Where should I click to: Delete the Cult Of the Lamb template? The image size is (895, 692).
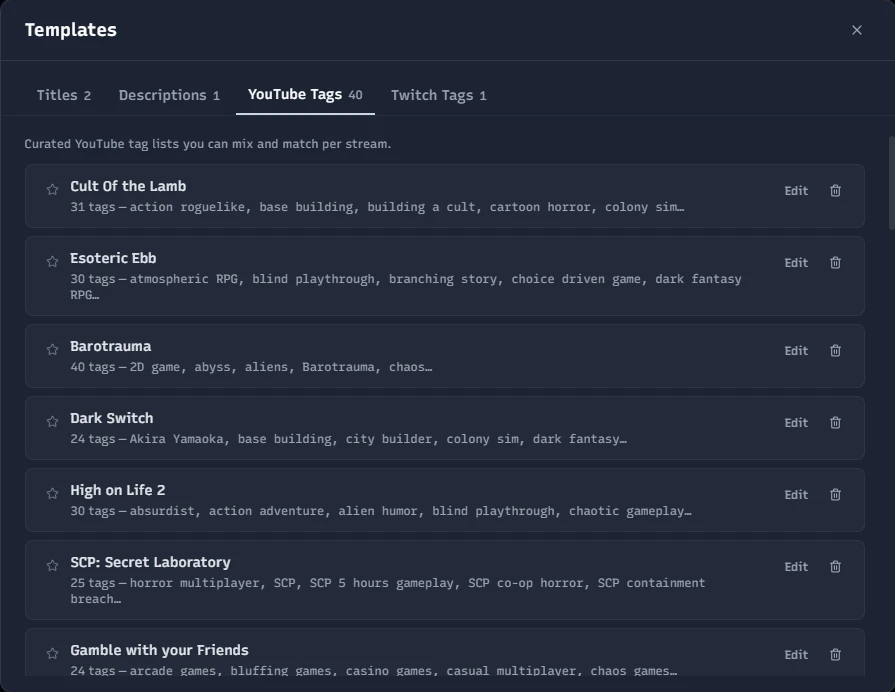835,191
